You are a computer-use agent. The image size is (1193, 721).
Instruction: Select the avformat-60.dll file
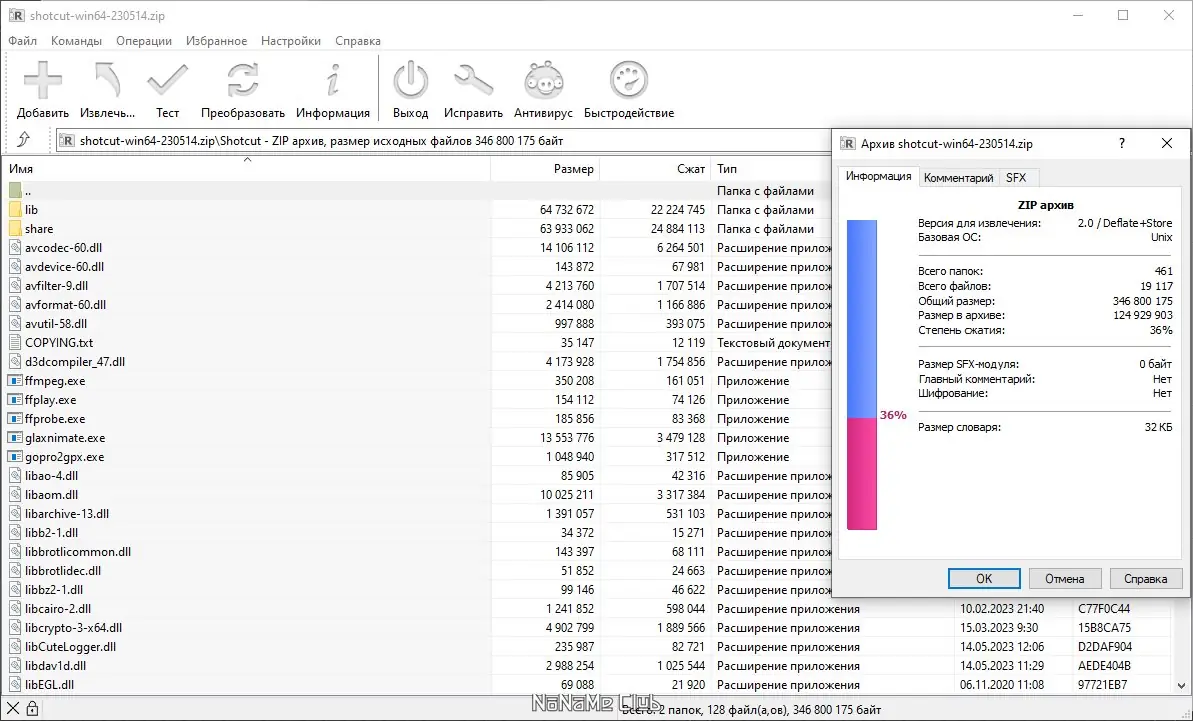pos(65,305)
